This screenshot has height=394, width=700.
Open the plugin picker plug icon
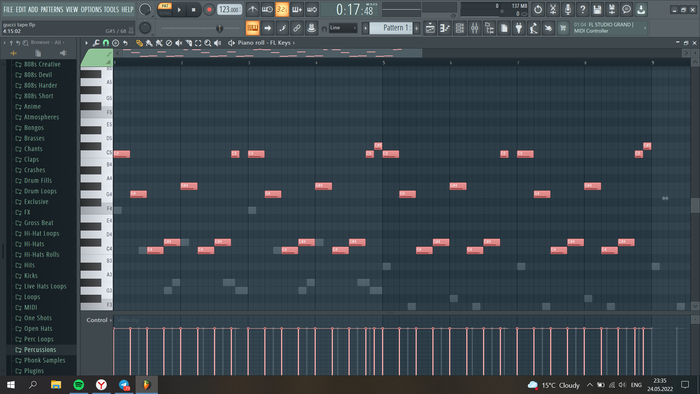point(518,28)
